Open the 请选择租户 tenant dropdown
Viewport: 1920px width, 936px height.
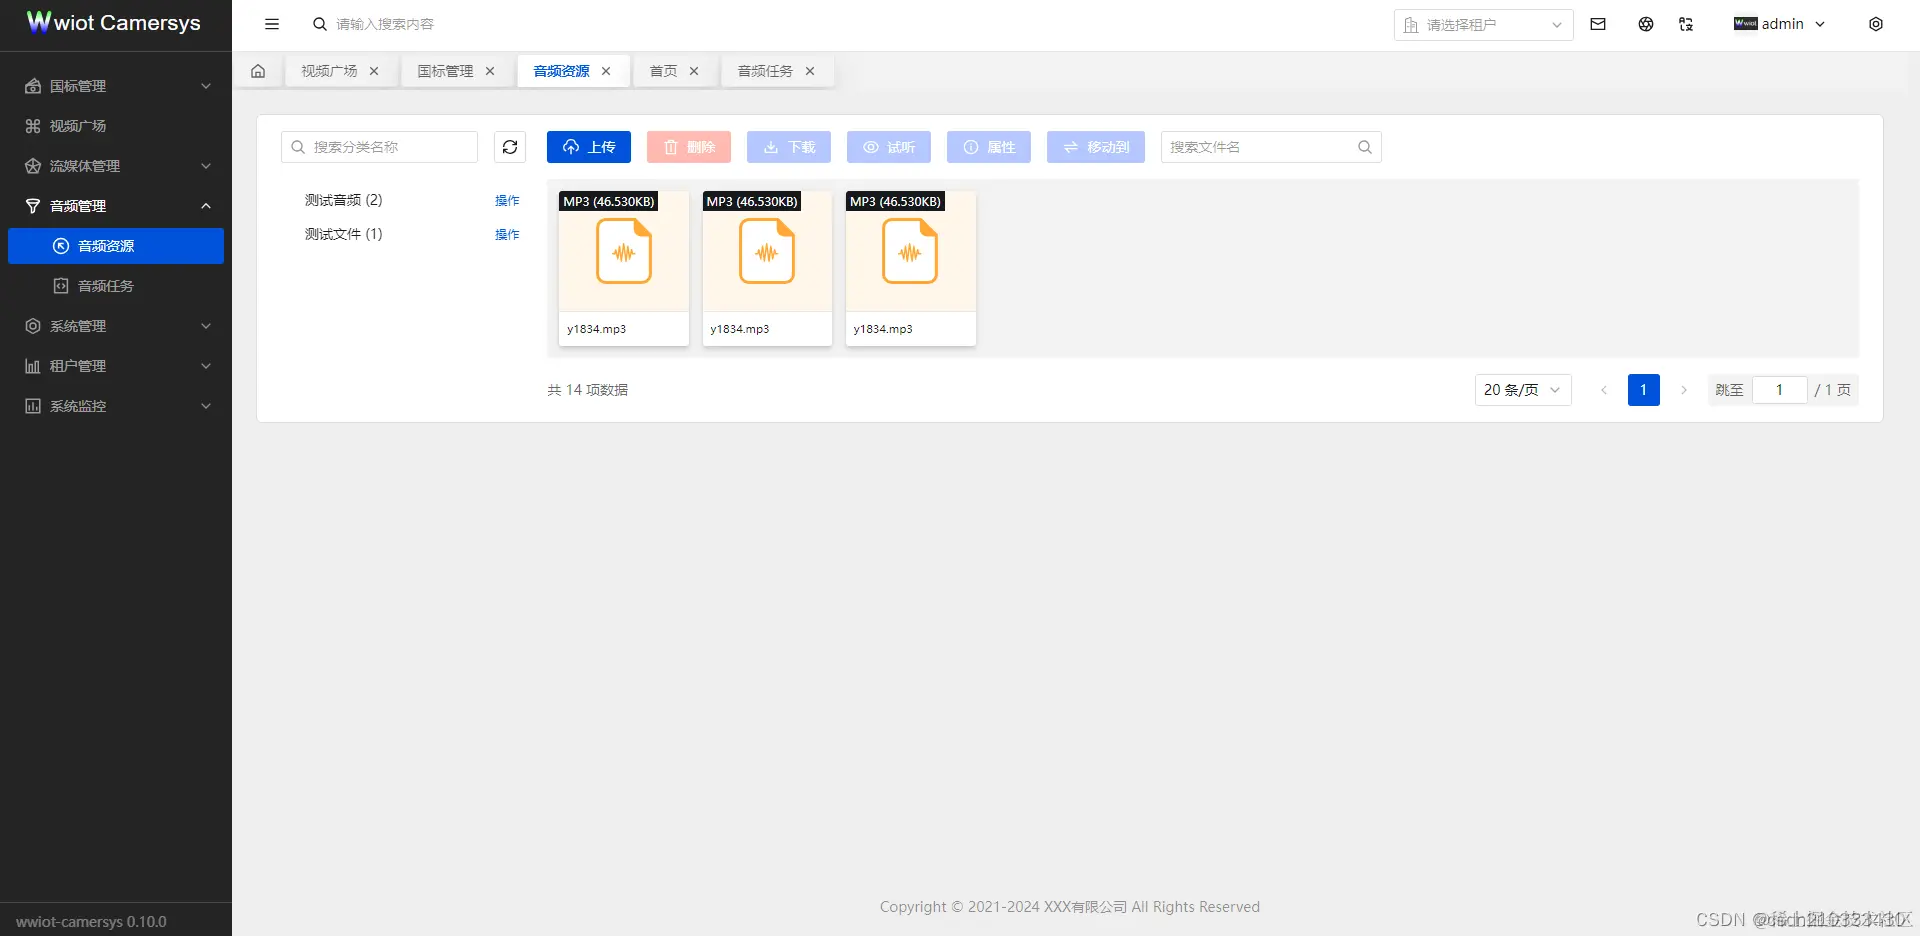1483,25
